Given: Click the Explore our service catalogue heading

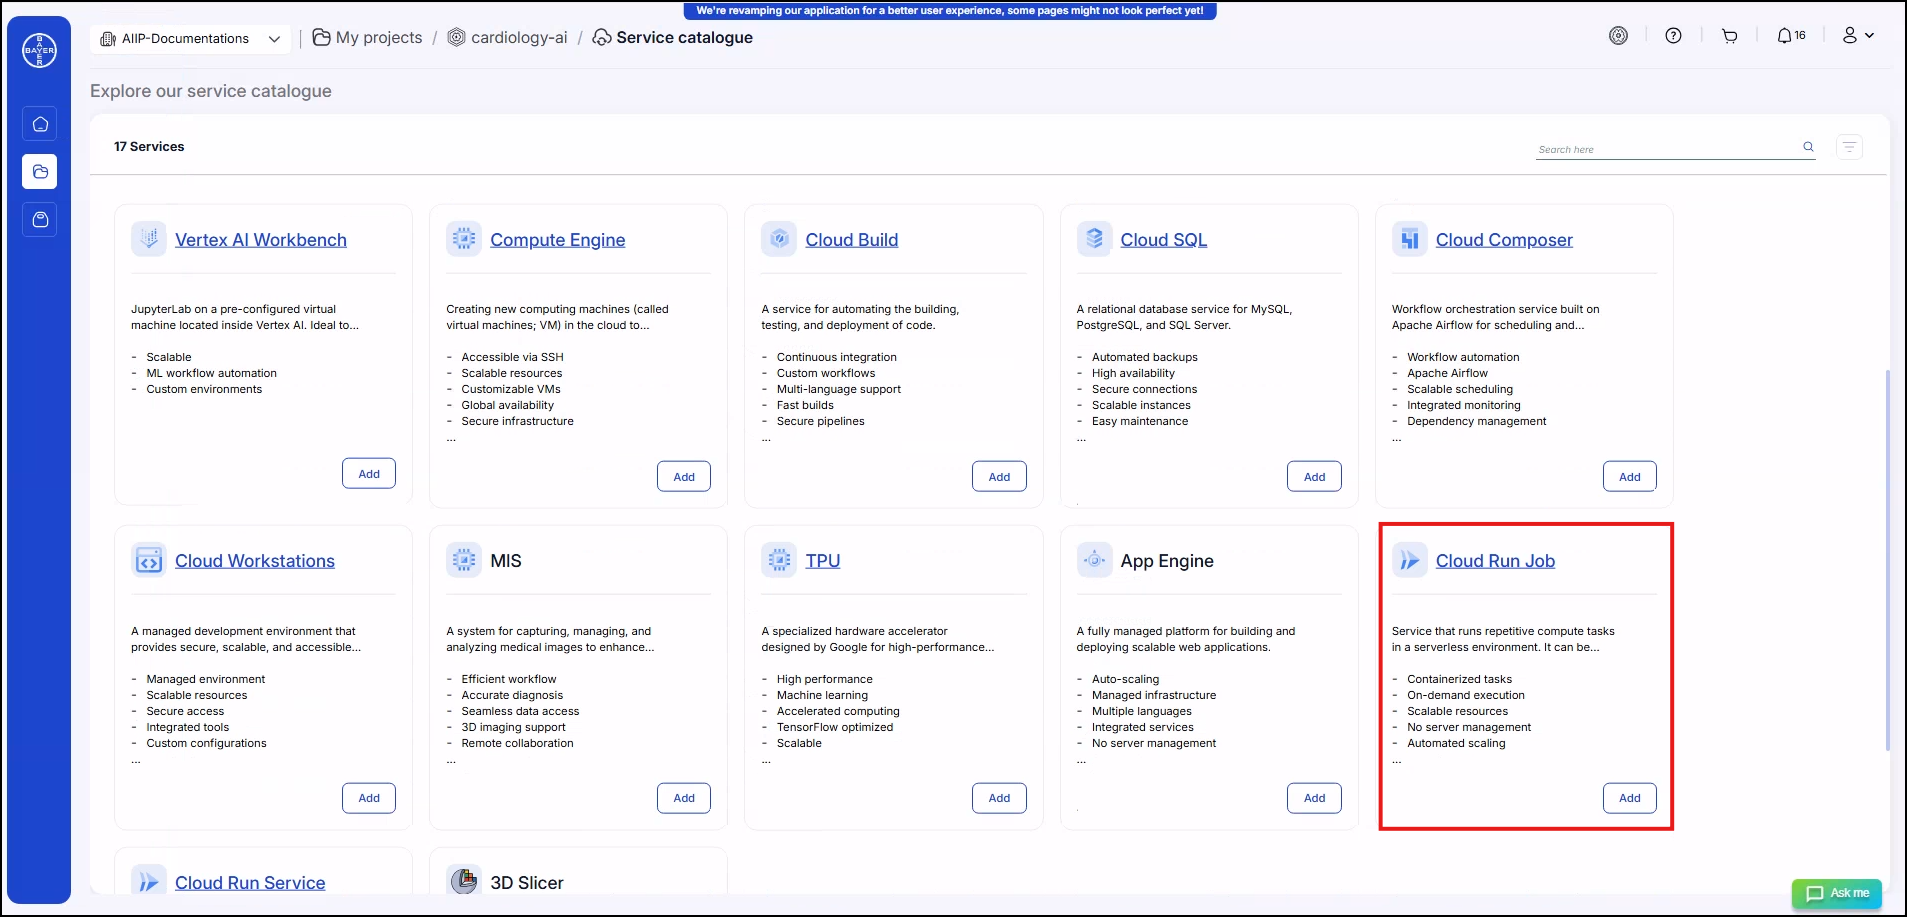Looking at the screenshot, I should [211, 91].
